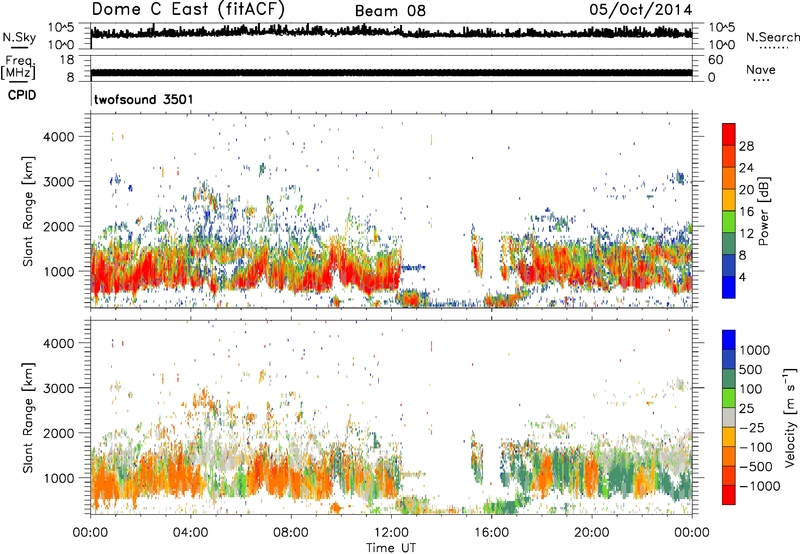Click the 'Power [dB]' colorbar label

click(x=764, y=211)
